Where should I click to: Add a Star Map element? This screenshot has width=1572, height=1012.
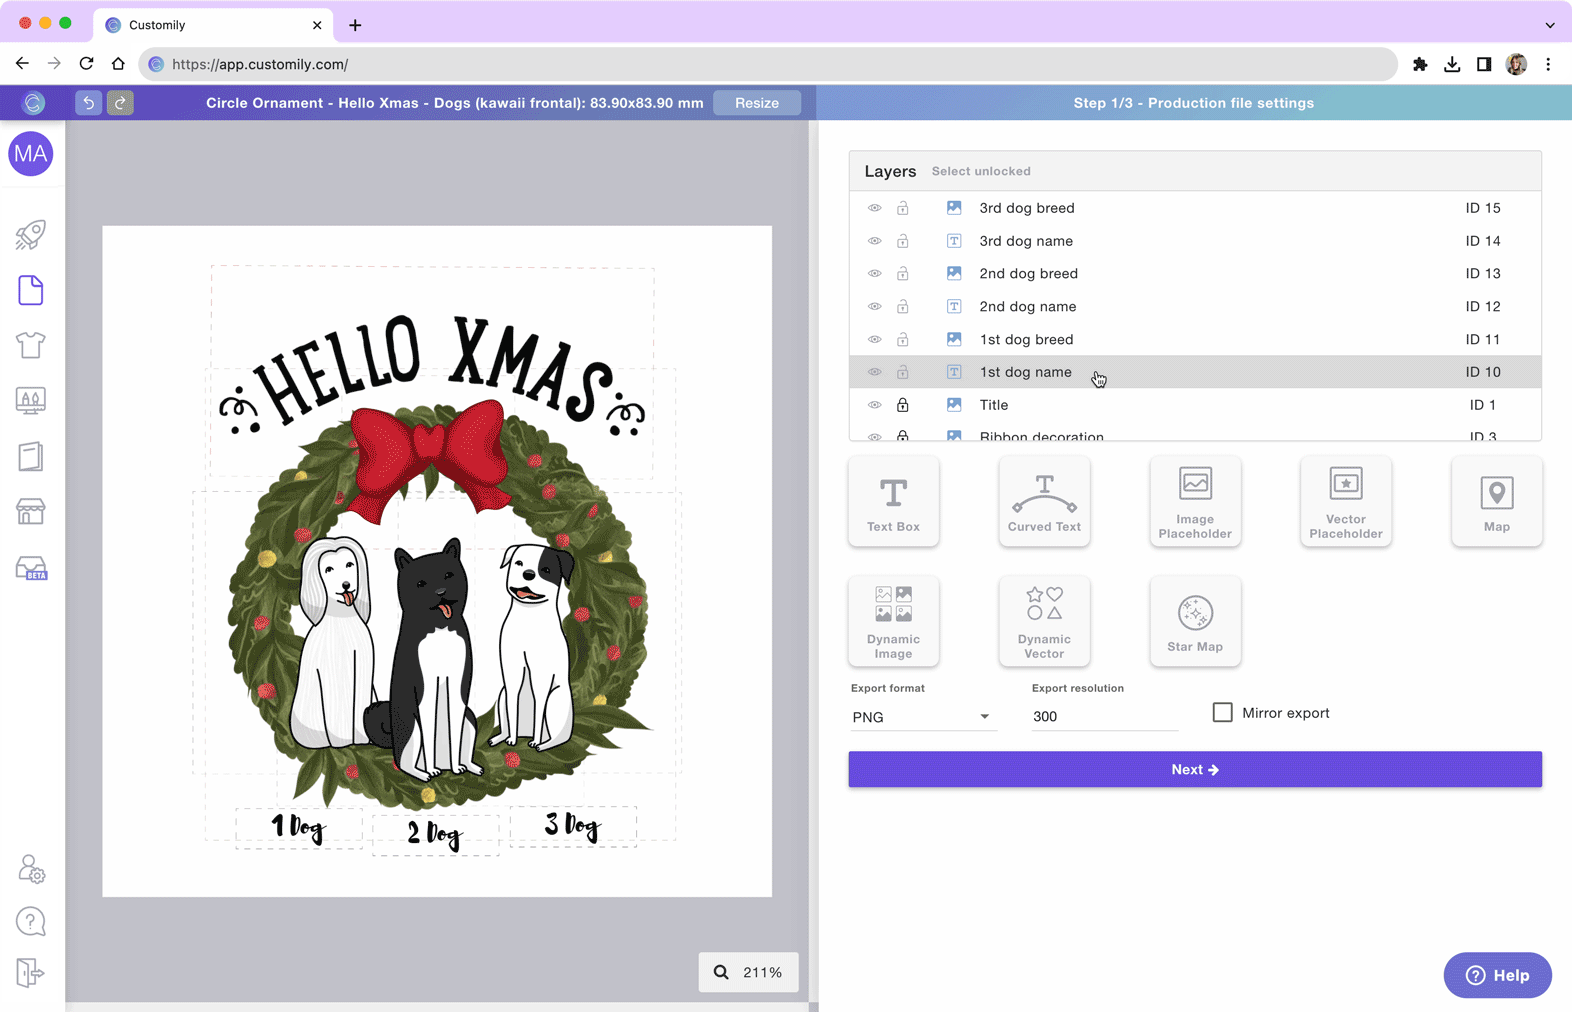[1195, 621]
